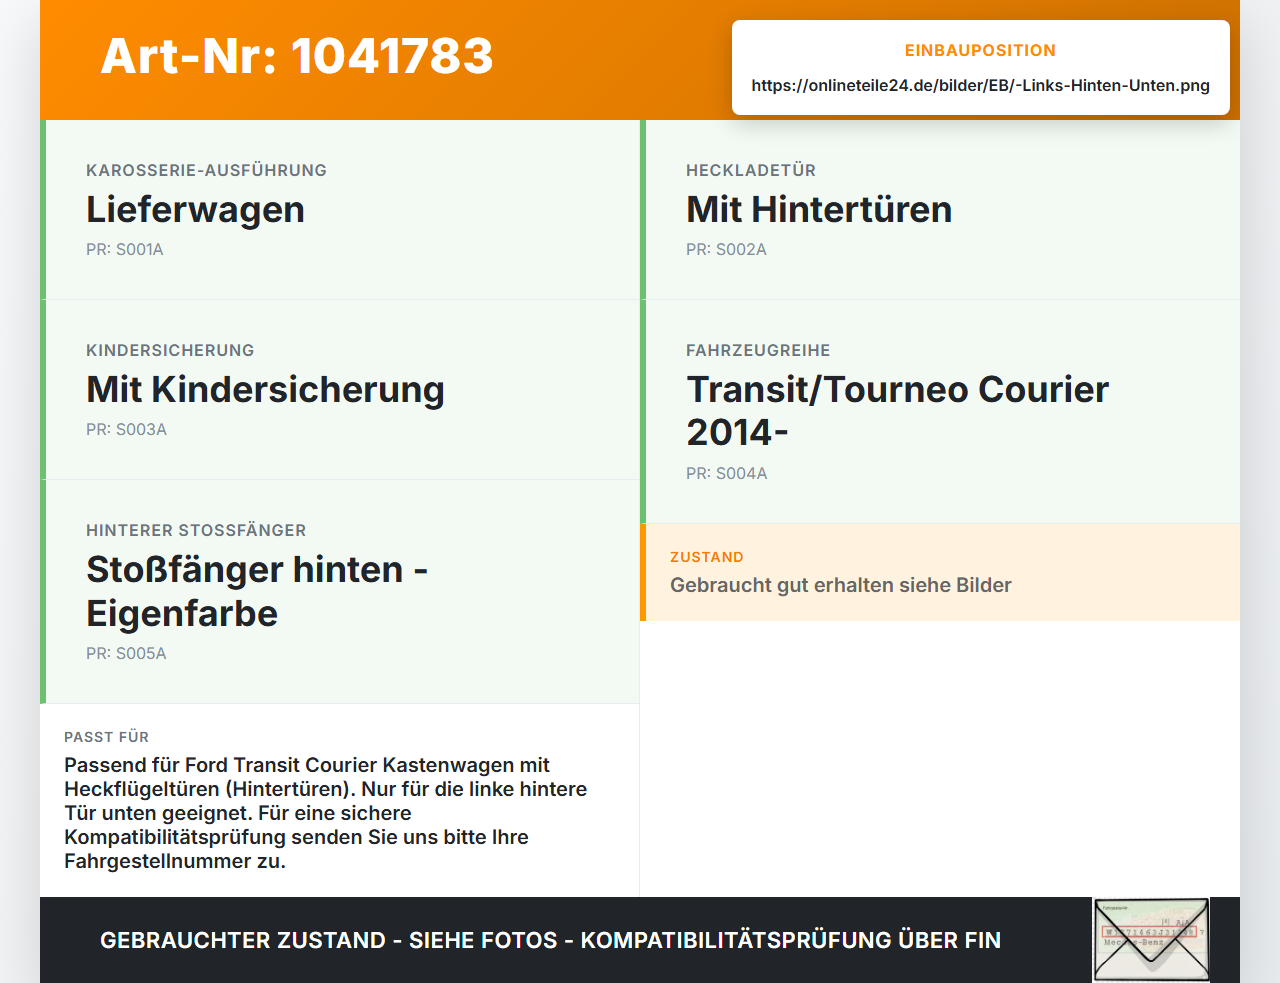The image size is (1280, 983).
Task: Click the 'Passend für Ford Transit Courier' paragraph
Action: point(325,813)
